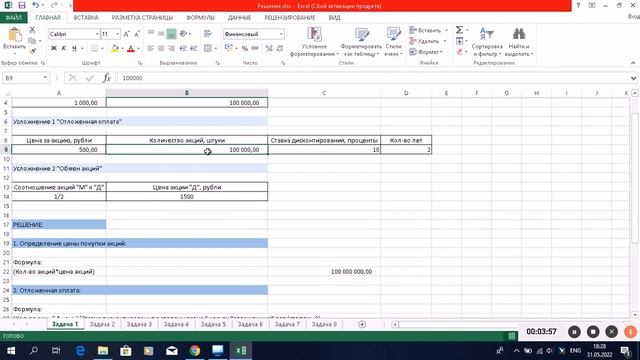The width and height of the screenshot is (640, 360).
Task: Switch to the РАЗМЕТКА СТРАНИЦЫ tab
Action: point(142,18)
